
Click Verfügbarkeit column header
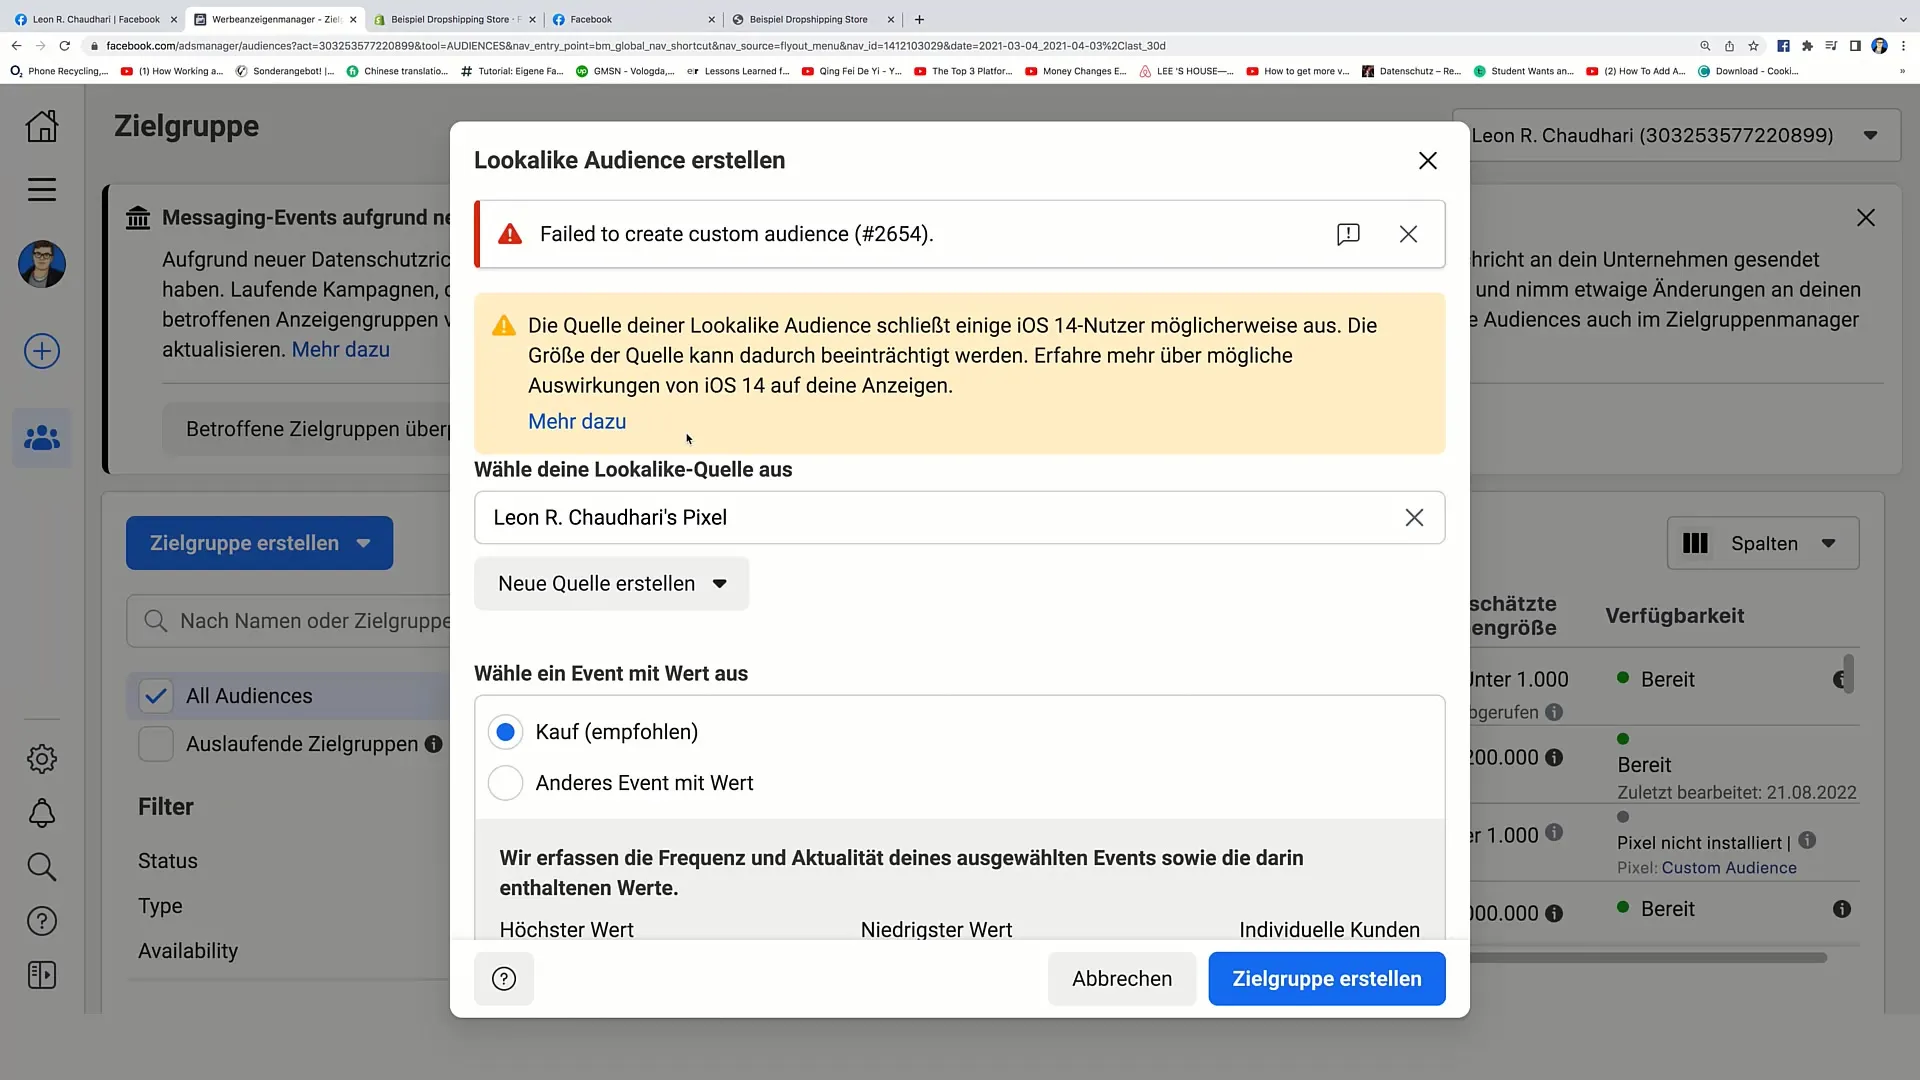pos(1675,616)
